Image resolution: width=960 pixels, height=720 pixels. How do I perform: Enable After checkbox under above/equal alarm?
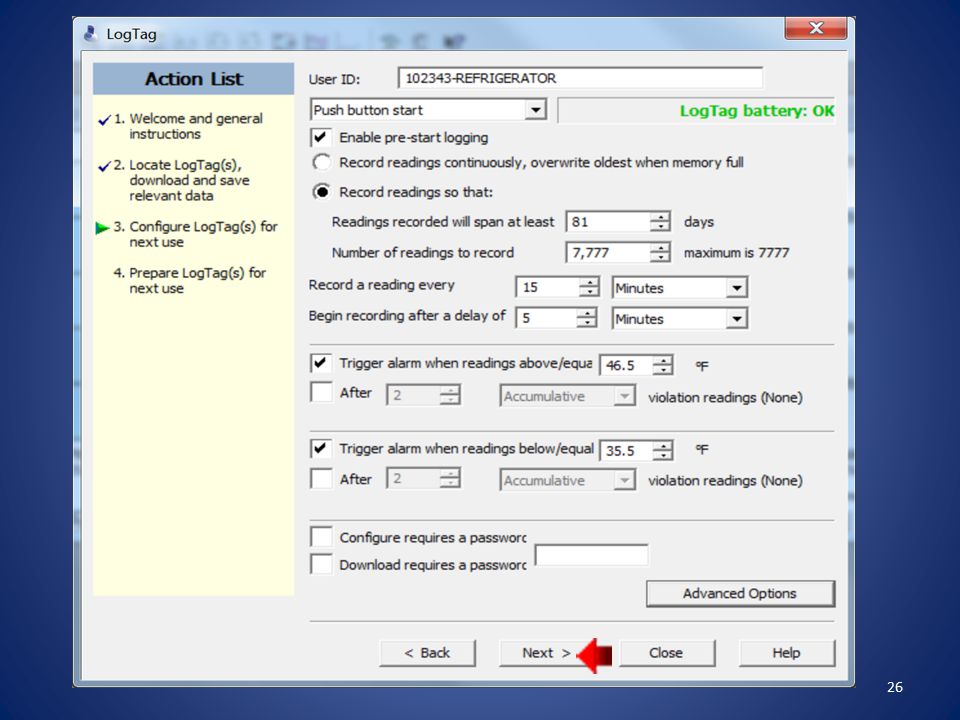[x=321, y=392]
